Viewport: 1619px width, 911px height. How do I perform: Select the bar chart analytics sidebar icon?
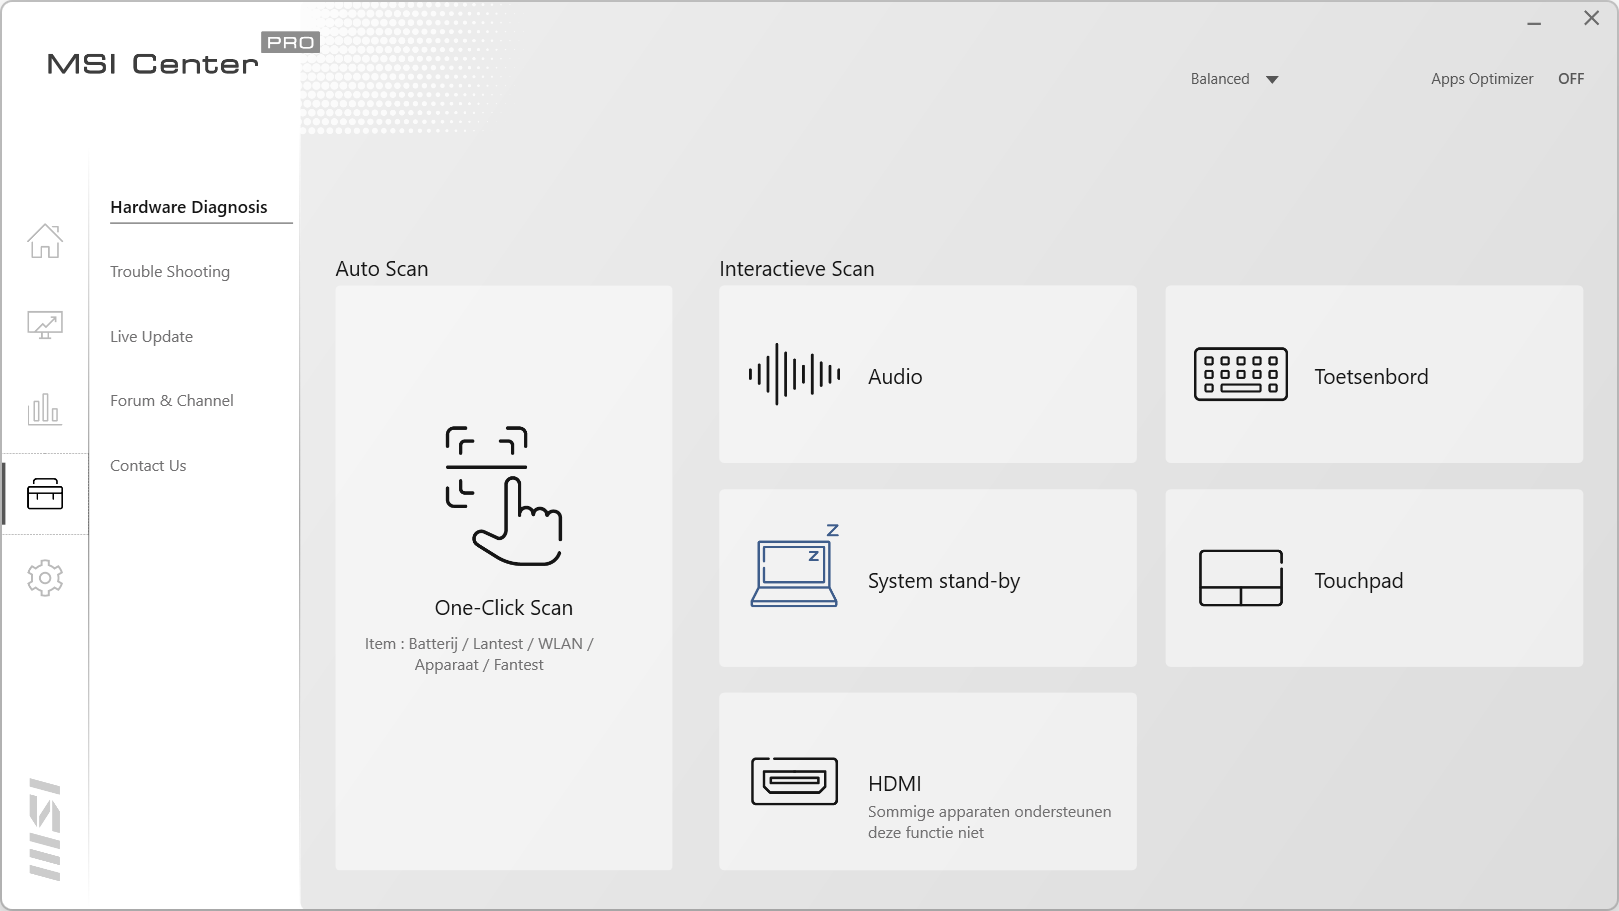[x=45, y=409]
